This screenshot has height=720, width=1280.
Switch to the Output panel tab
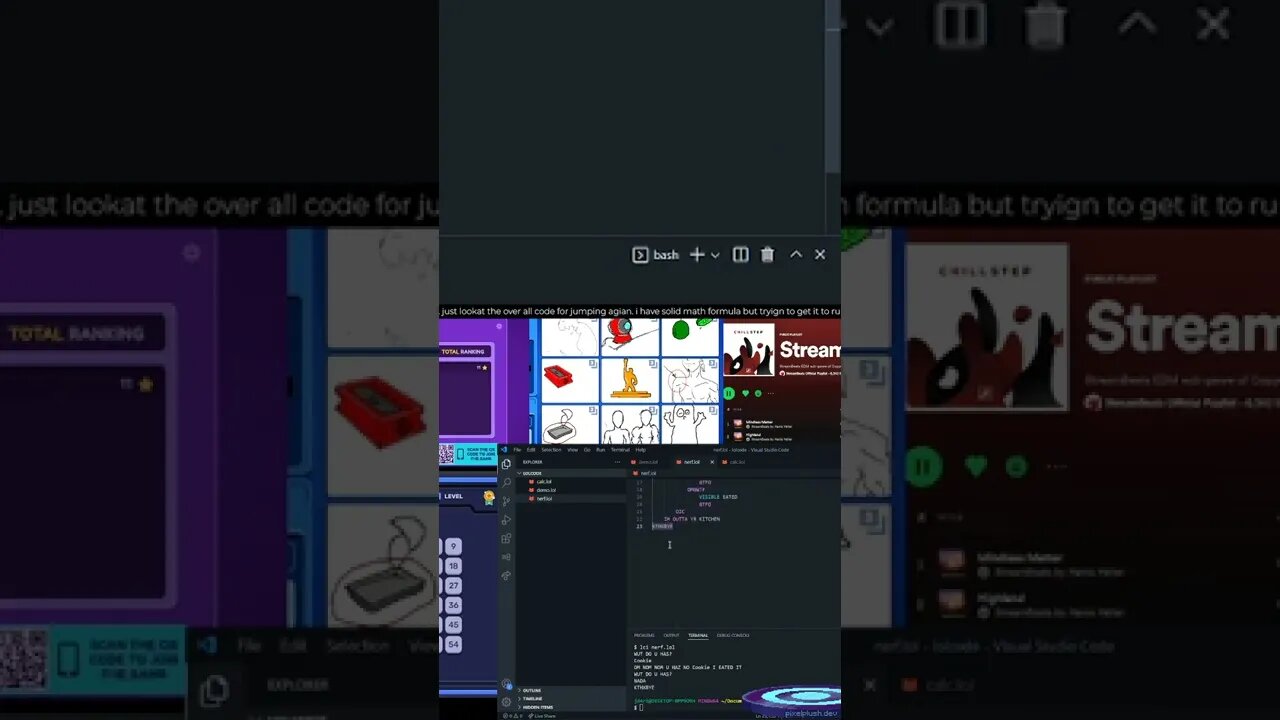[x=671, y=635]
